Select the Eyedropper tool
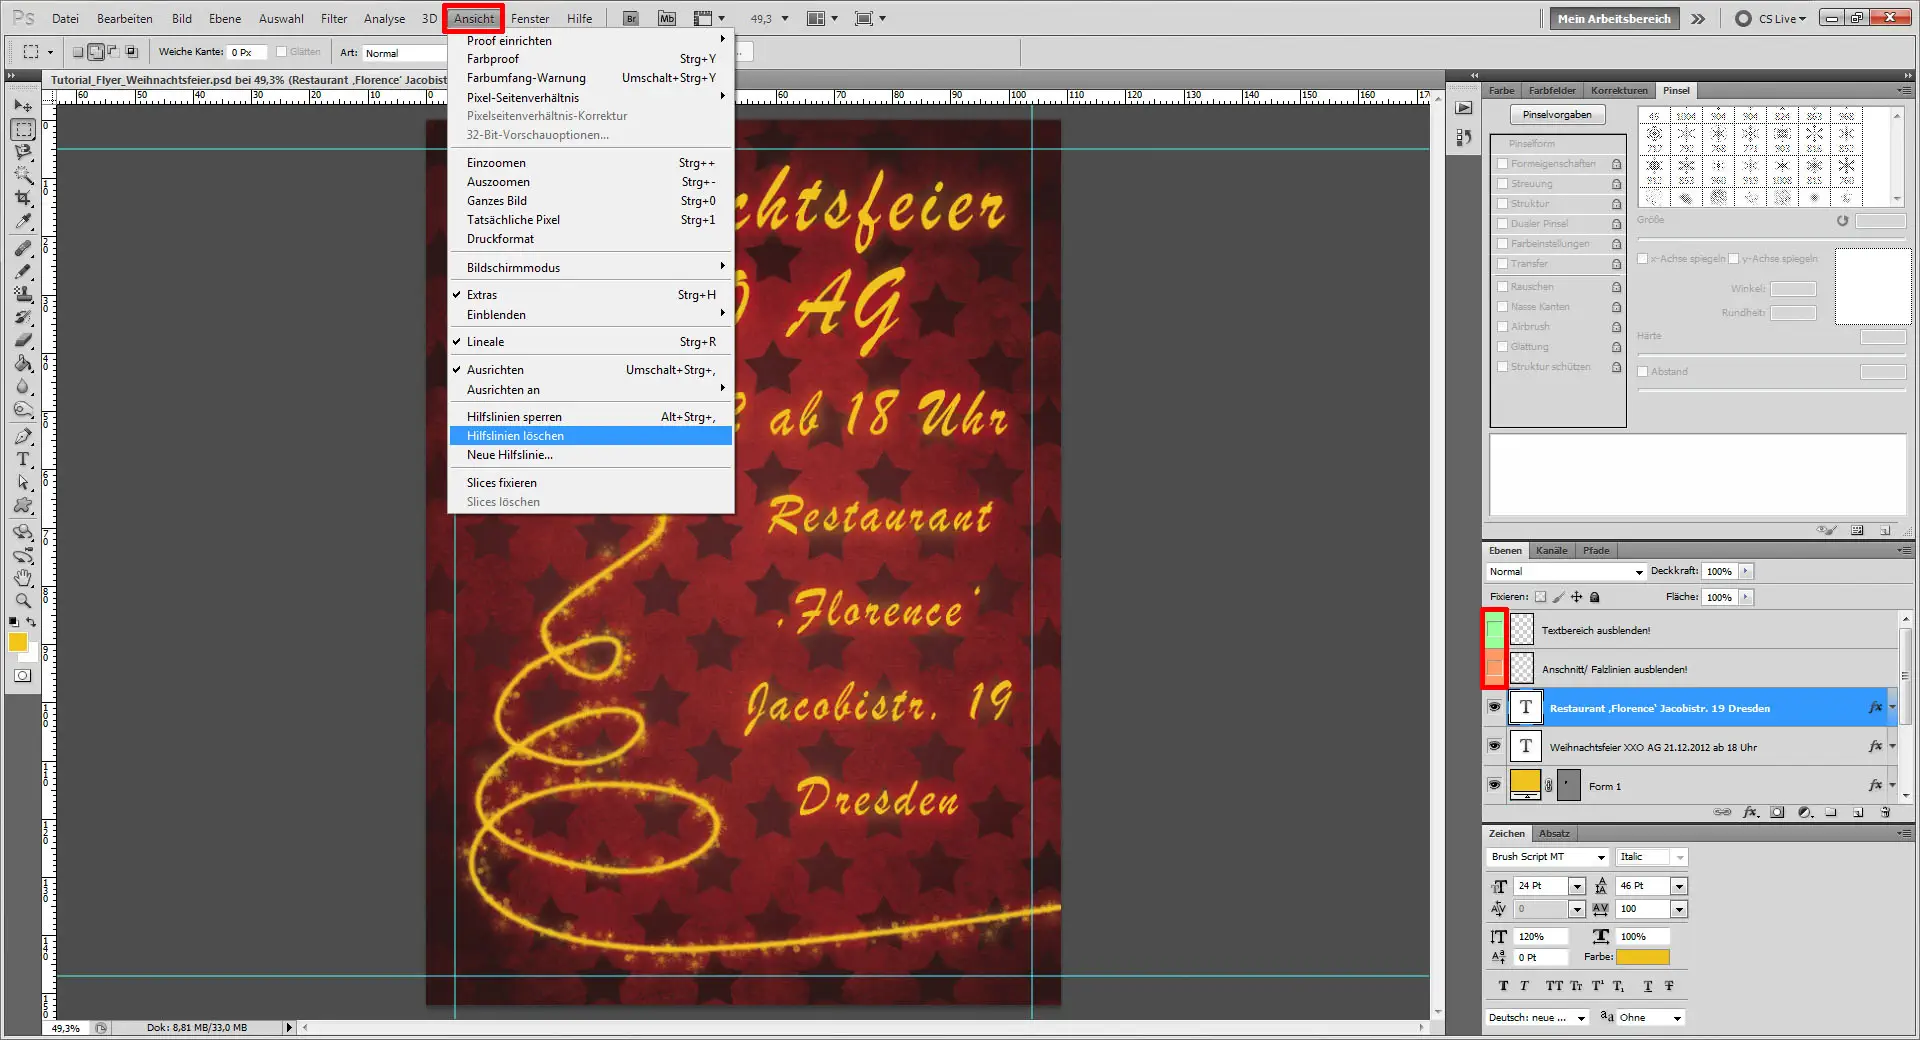The height and width of the screenshot is (1040, 1920). click(x=23, y=222)
